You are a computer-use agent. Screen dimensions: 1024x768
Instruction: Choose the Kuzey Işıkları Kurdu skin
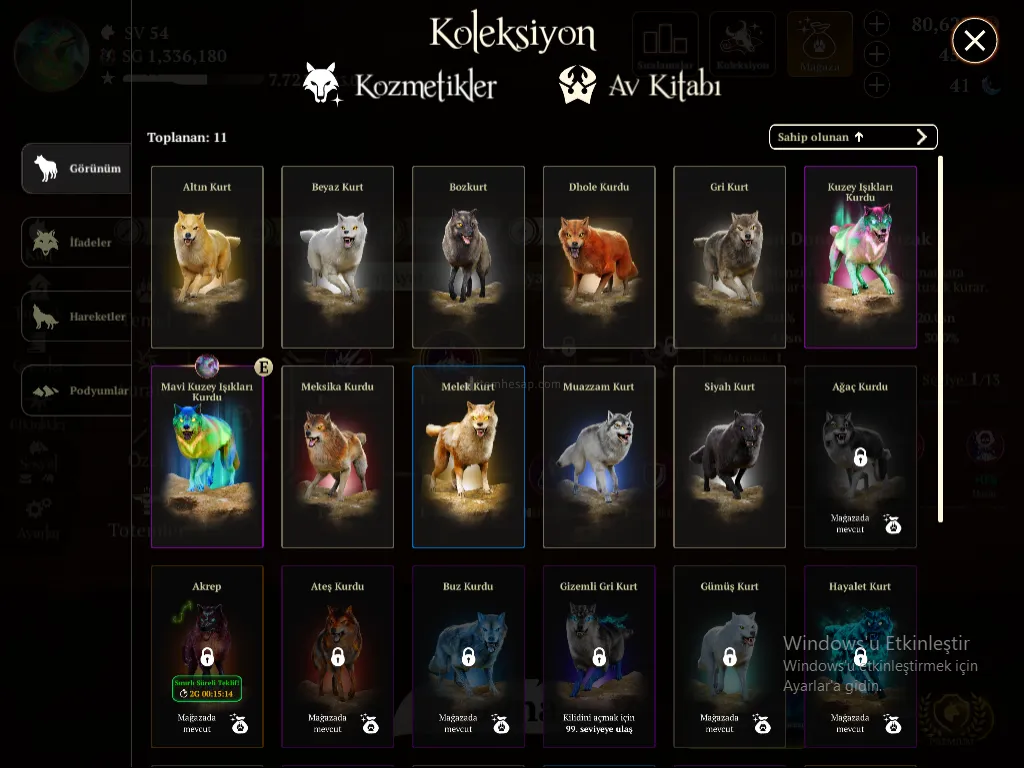pos(860,257)
